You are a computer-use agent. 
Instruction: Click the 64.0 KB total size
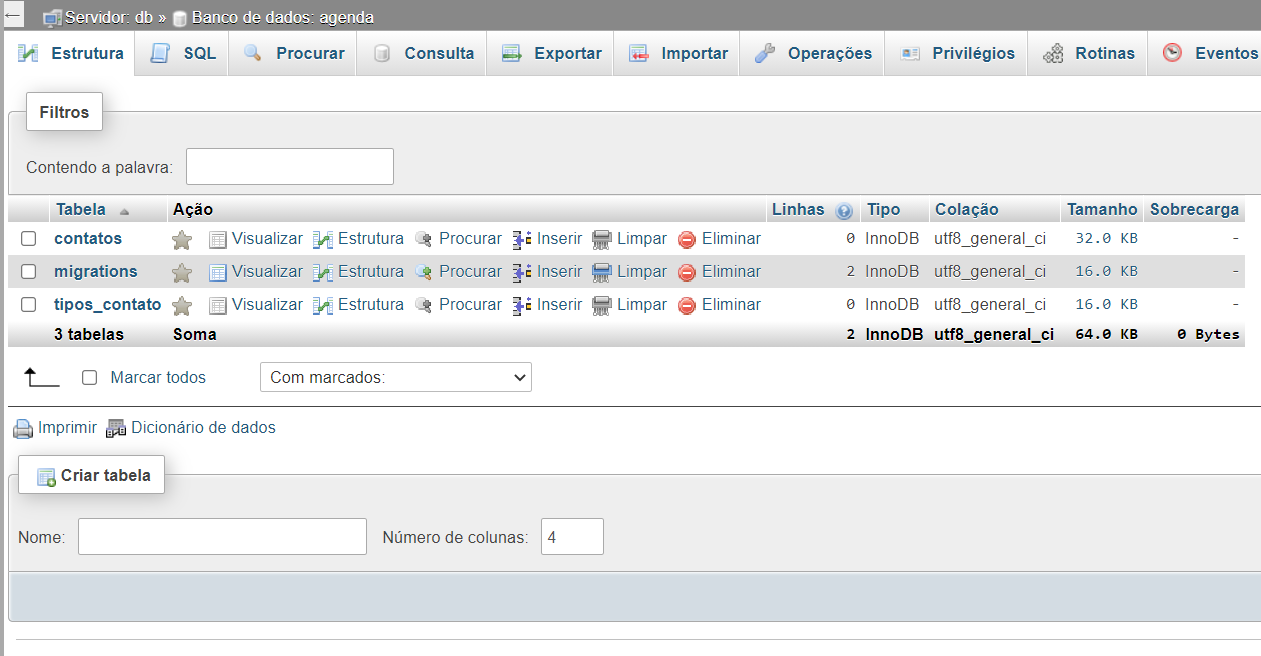(x=1106, y=335)
